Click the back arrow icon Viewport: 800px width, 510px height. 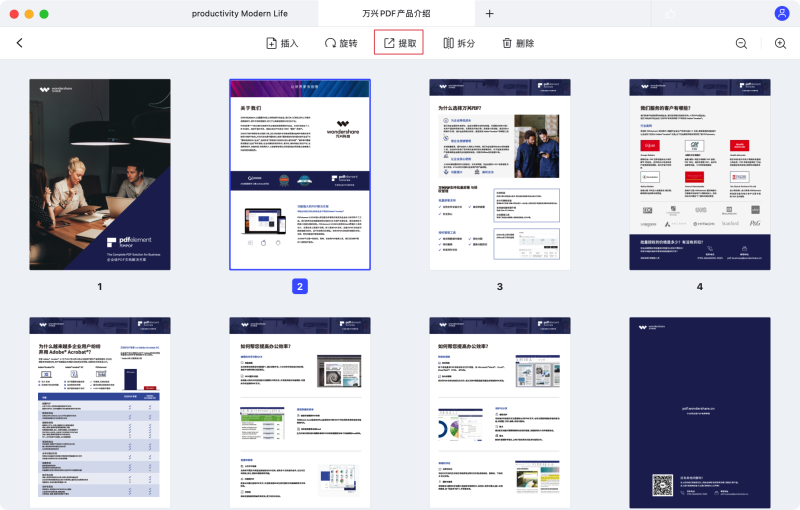pyautogui.click(x=19, y=43)
